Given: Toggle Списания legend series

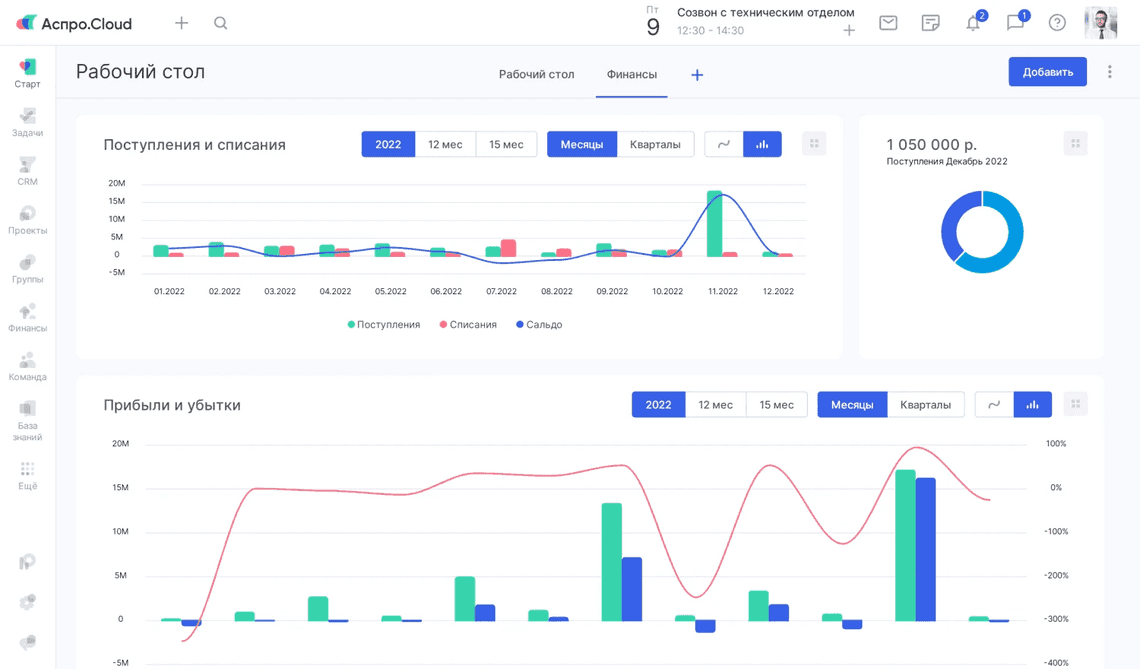Looking at the screenshot, I should (x=468, y=325).
